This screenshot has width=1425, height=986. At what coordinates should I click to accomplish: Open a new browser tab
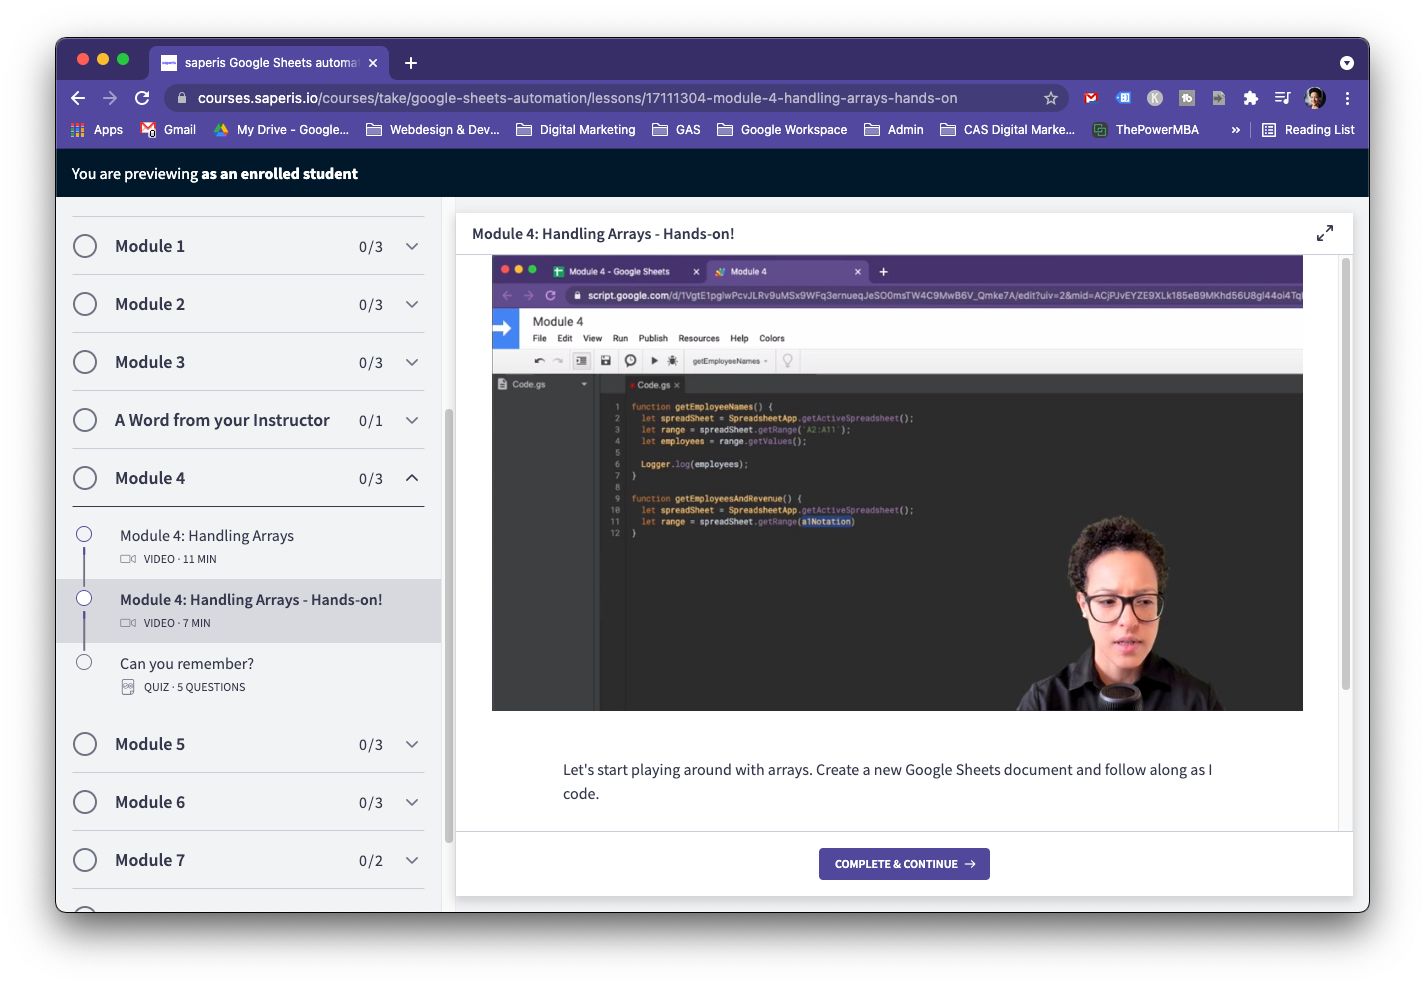click(411, 63)
